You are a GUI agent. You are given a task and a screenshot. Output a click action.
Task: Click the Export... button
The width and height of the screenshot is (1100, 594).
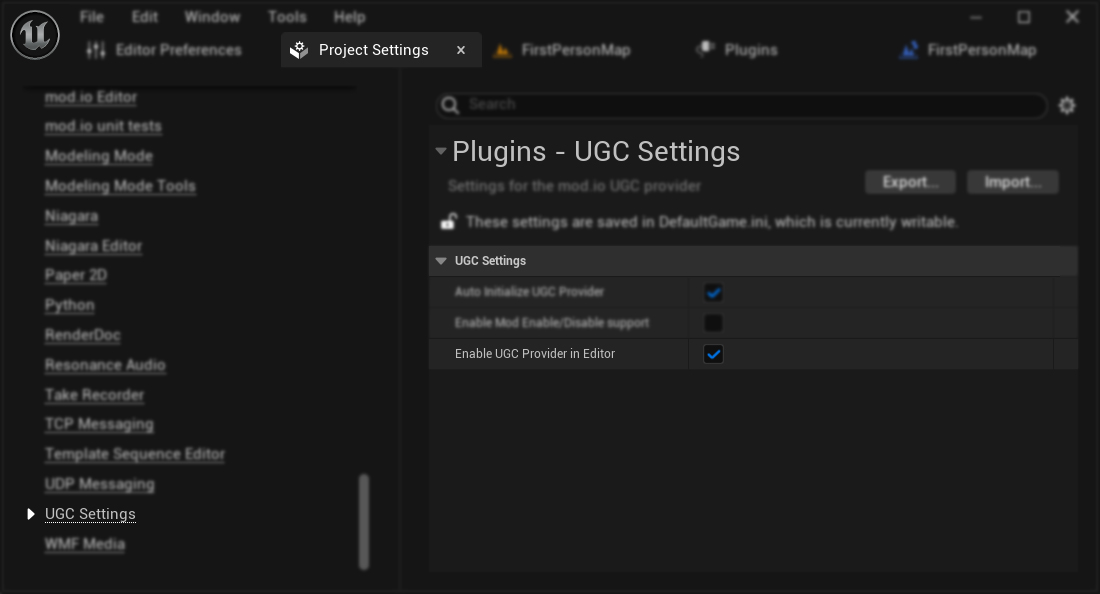click(910, 182)
